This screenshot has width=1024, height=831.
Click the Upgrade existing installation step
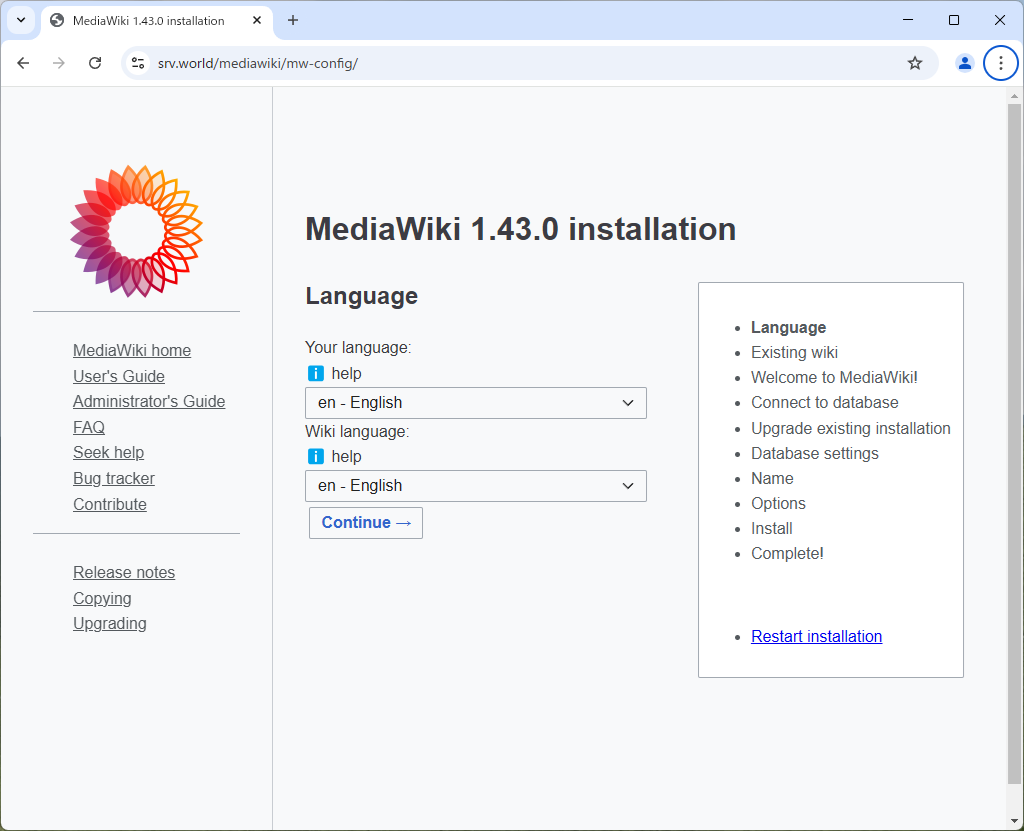pos(850,429)
